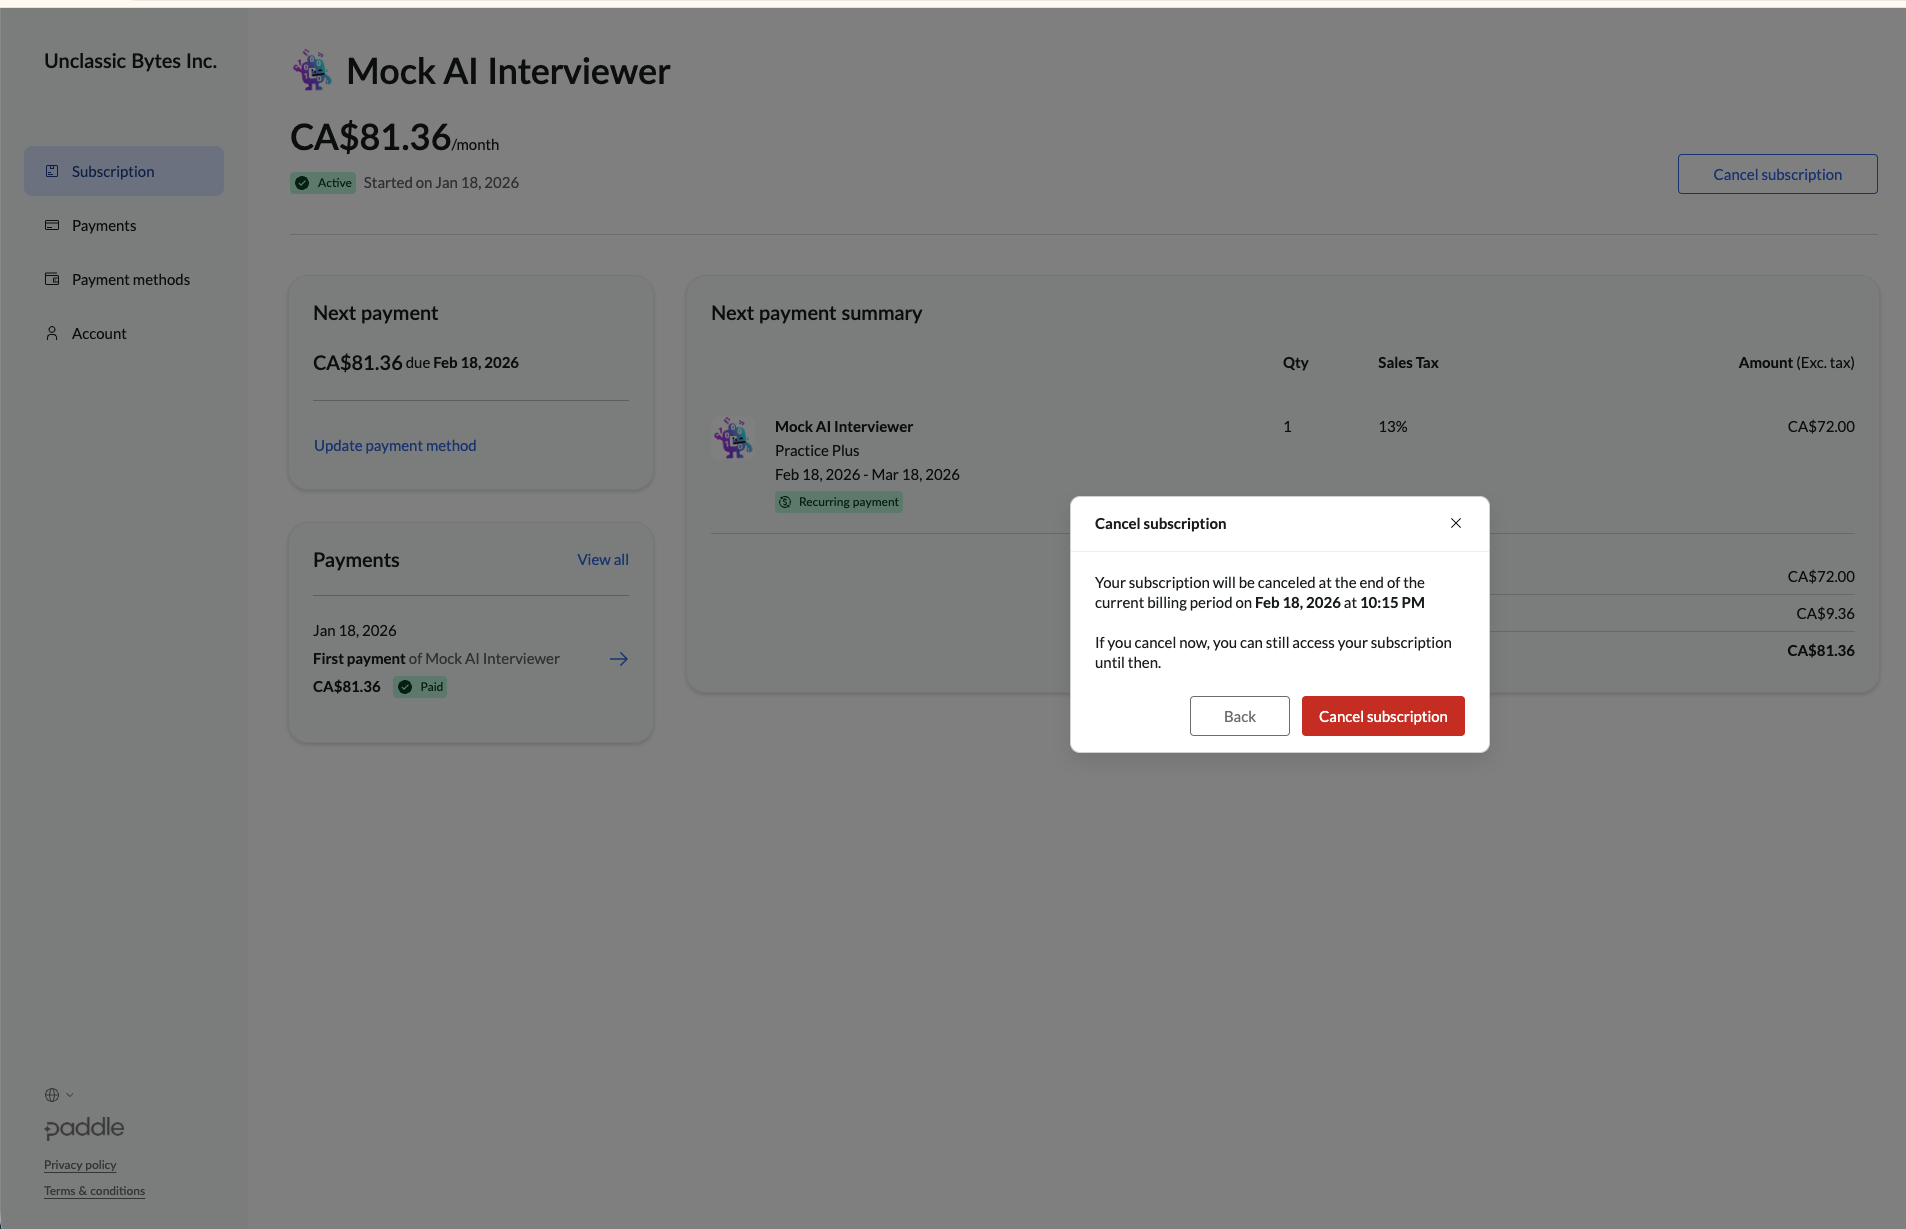Click the person icon beside Account
1906x1229 pixels.
pos(52,333)
